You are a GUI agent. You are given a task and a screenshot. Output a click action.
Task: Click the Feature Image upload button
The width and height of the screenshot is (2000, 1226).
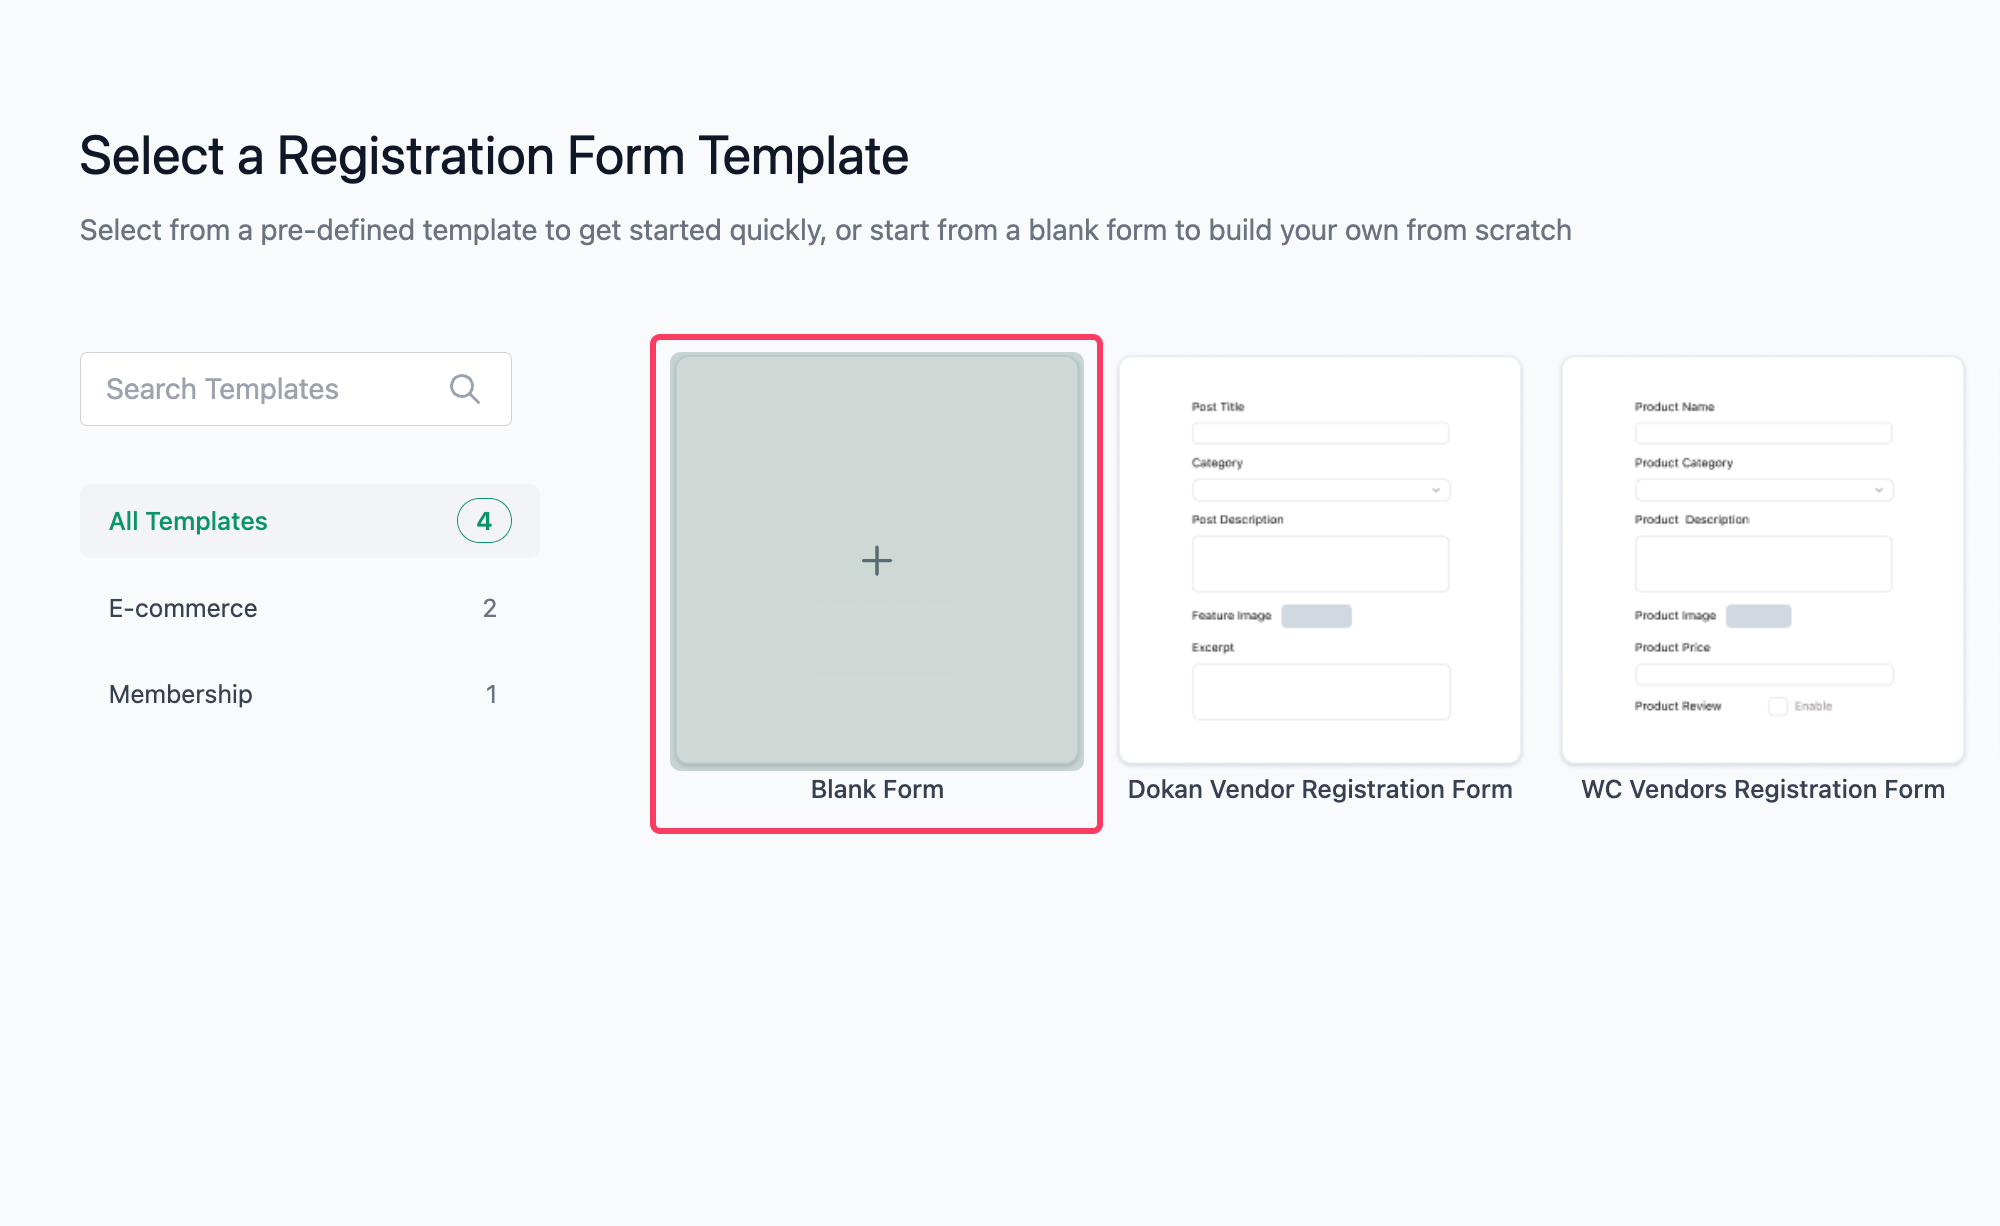click(x=1316, y=616)
